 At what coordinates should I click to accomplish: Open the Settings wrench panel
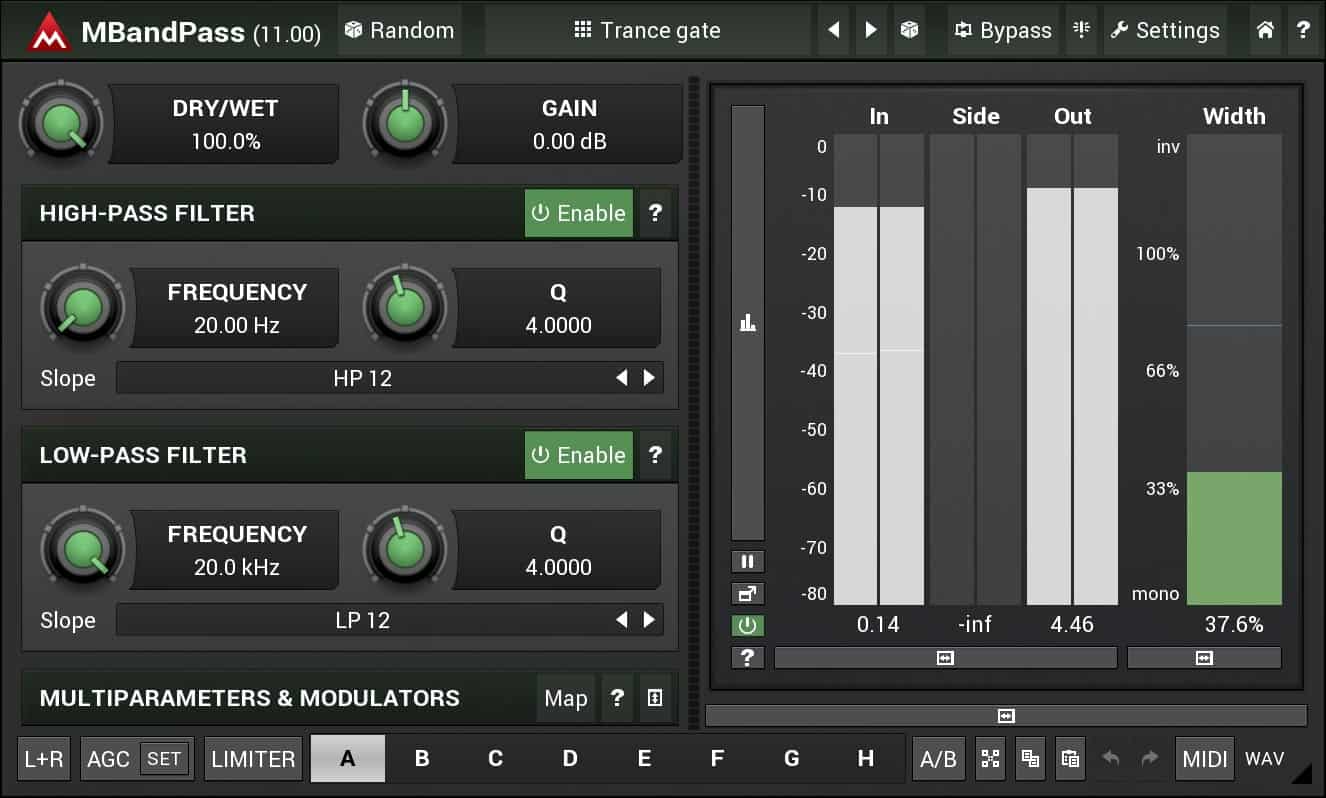[1165, 30]
